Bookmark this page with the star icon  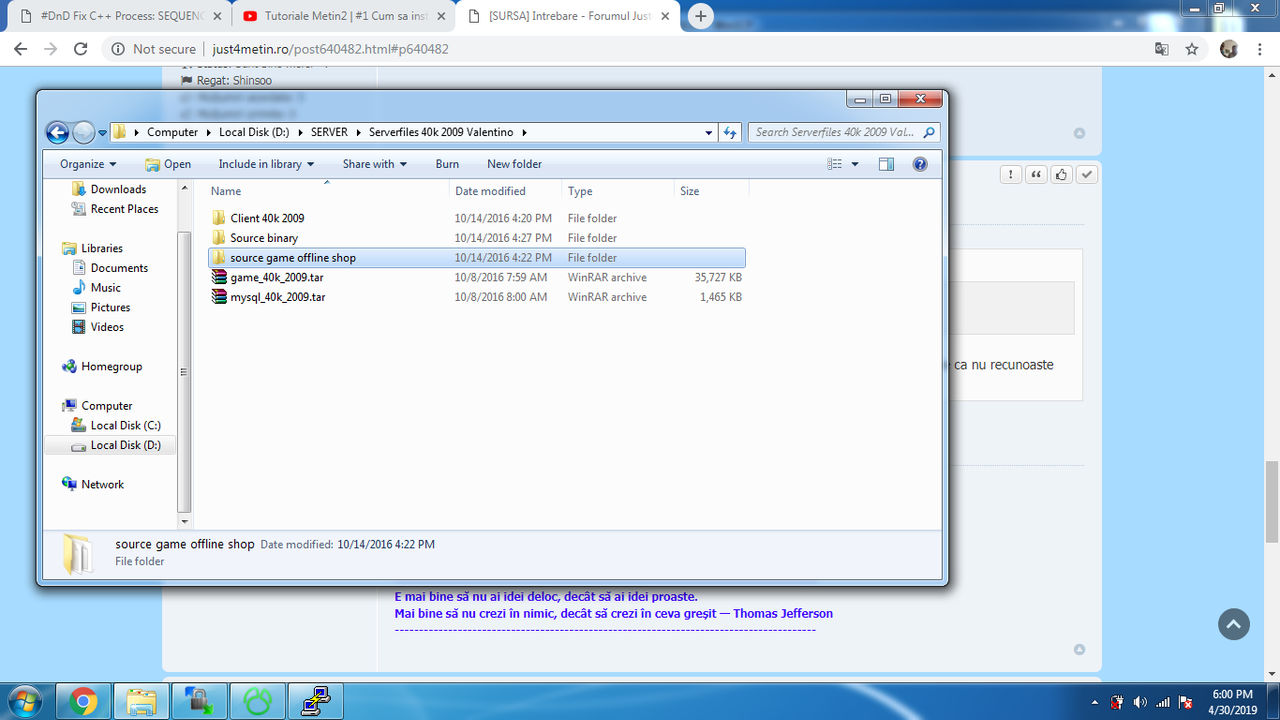point(1192,49)
